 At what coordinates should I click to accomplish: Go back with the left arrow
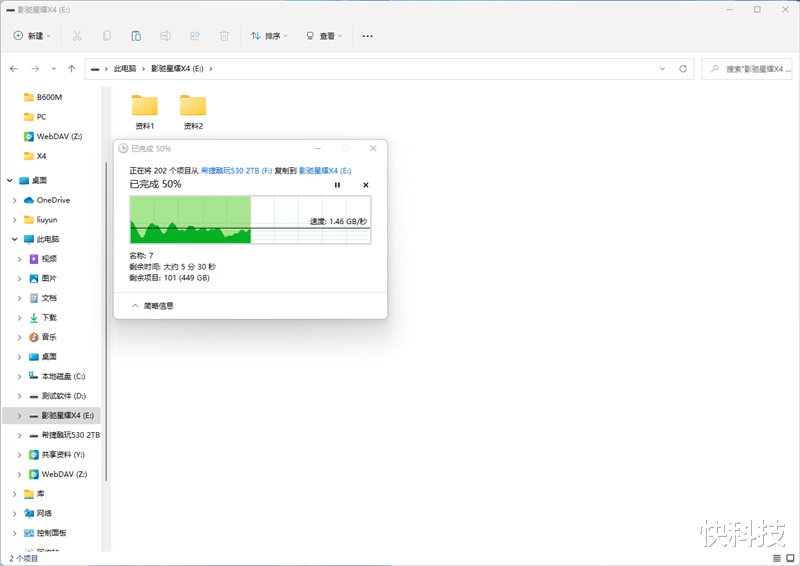(x=14, y=68)
